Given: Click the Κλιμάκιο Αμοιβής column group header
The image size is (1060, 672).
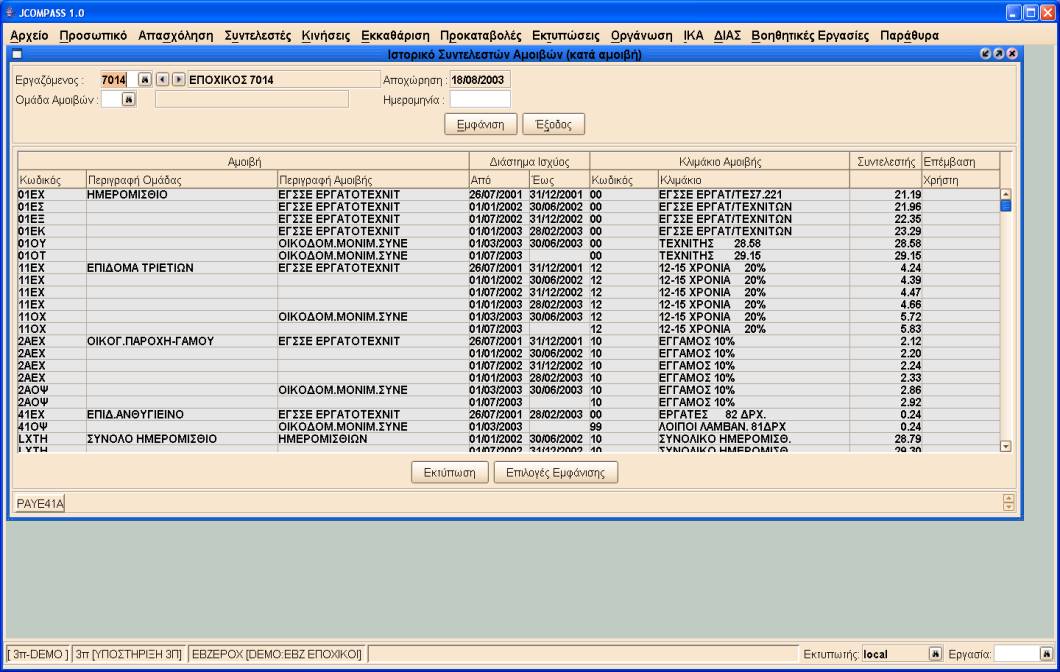Looking at the screenshot, I should [720, 162].
